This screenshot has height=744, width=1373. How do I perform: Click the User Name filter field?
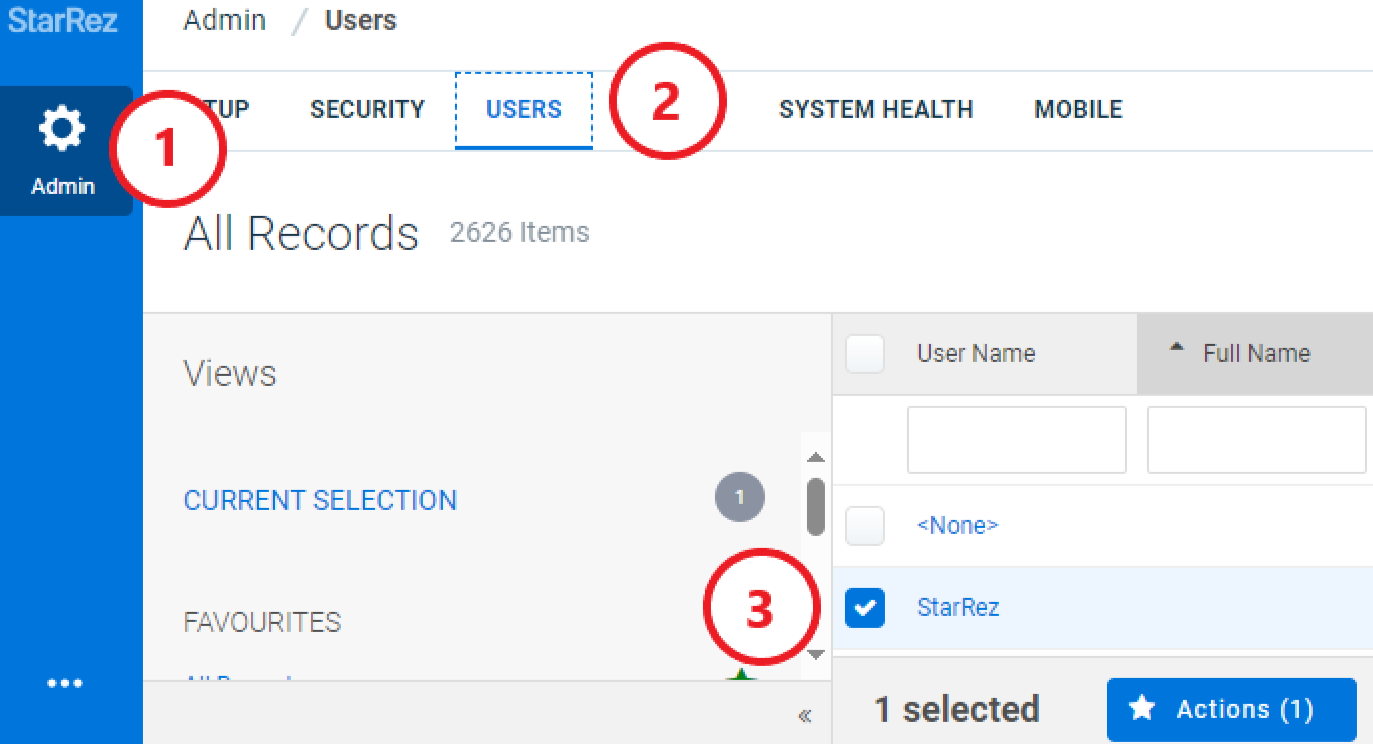click(x=1016, y=440)
